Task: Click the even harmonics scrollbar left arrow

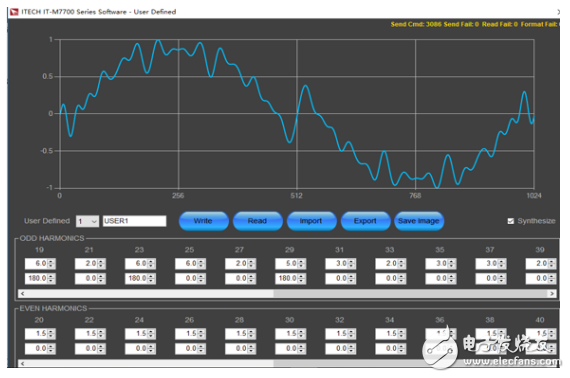Action: [23, 363]
